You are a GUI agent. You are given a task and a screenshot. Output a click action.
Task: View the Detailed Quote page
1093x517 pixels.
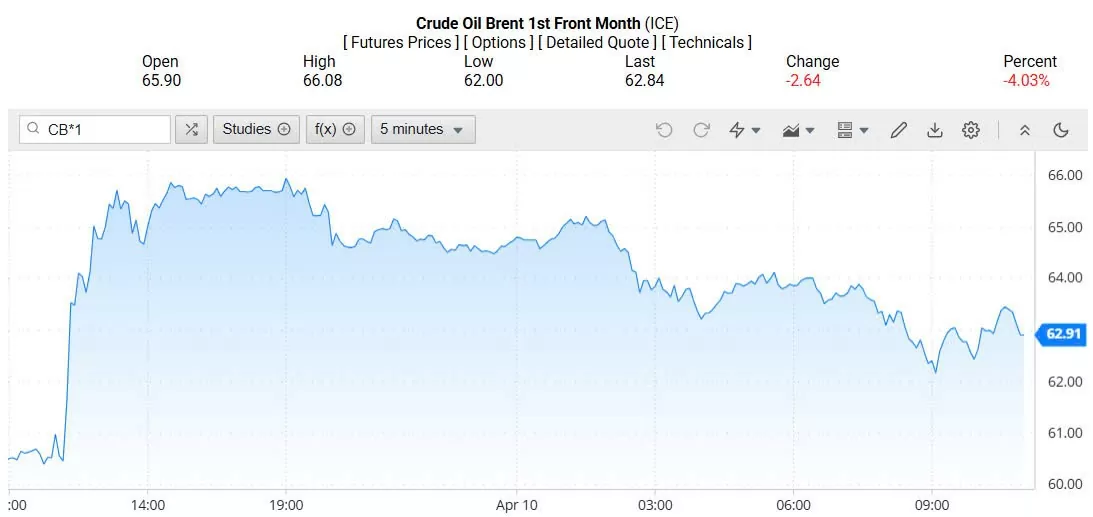(x=597, y=42)
